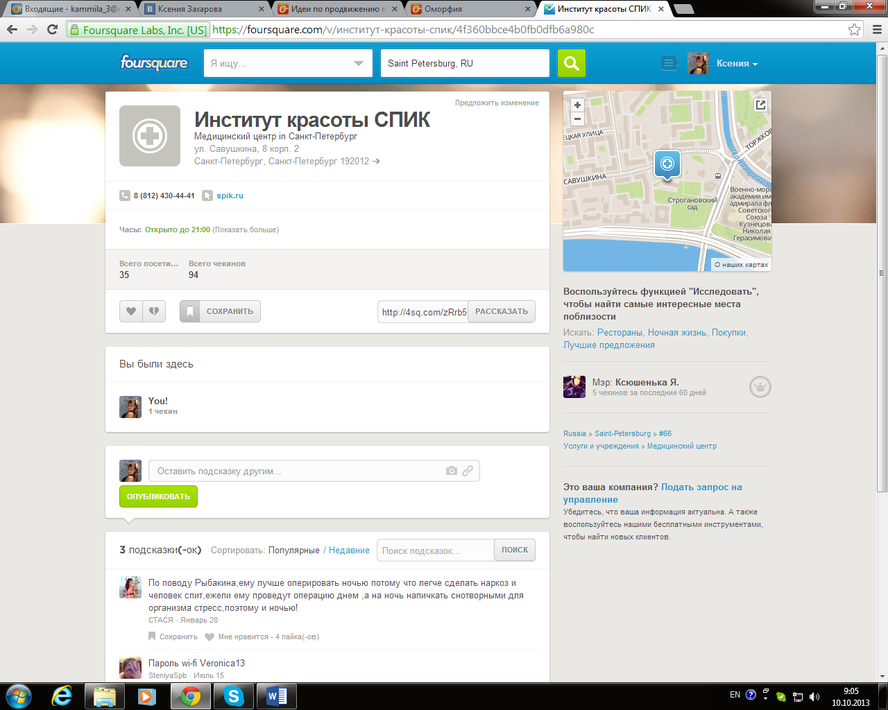Screen dimensions: 888x710
Task: Click the 'Медицинский центр' category link
Action: pos(682,446)
